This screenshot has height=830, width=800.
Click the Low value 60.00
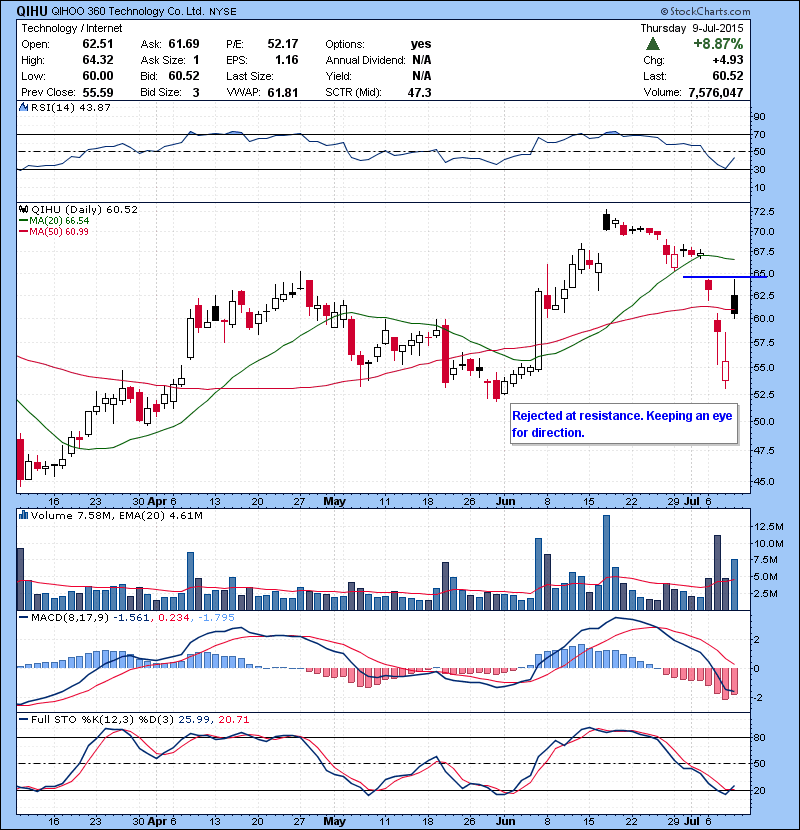click(x=97, y=76)
